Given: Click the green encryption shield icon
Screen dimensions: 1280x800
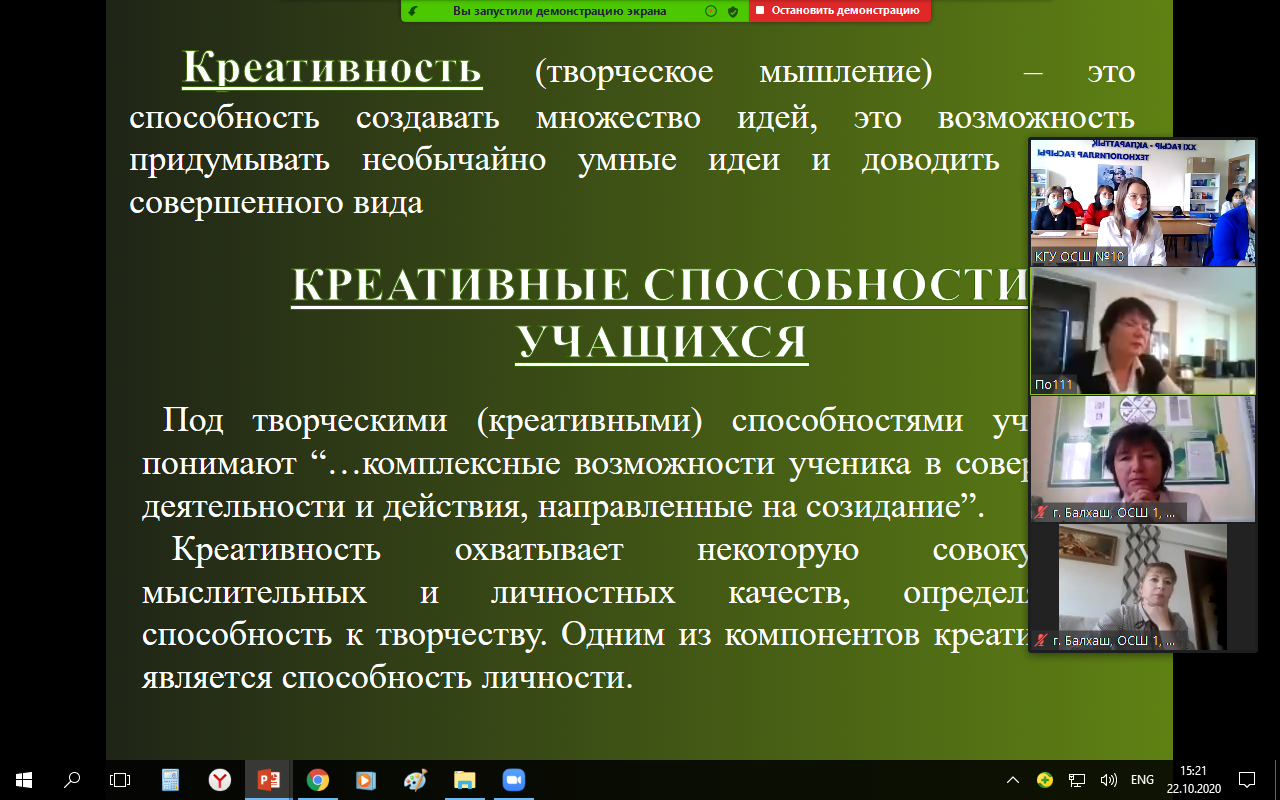Looking at the screenshot, I should pyautogui.click(x=733, y=11).
